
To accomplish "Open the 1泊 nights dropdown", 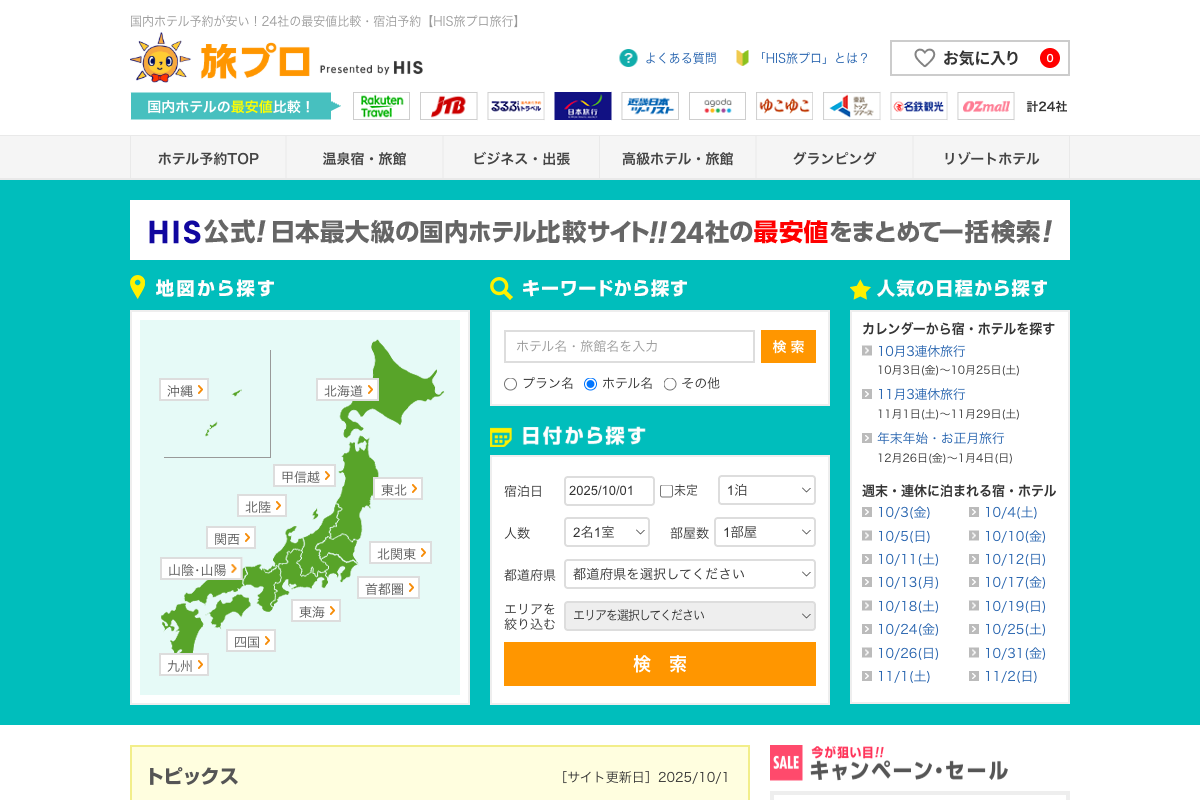I will (766, 491).
